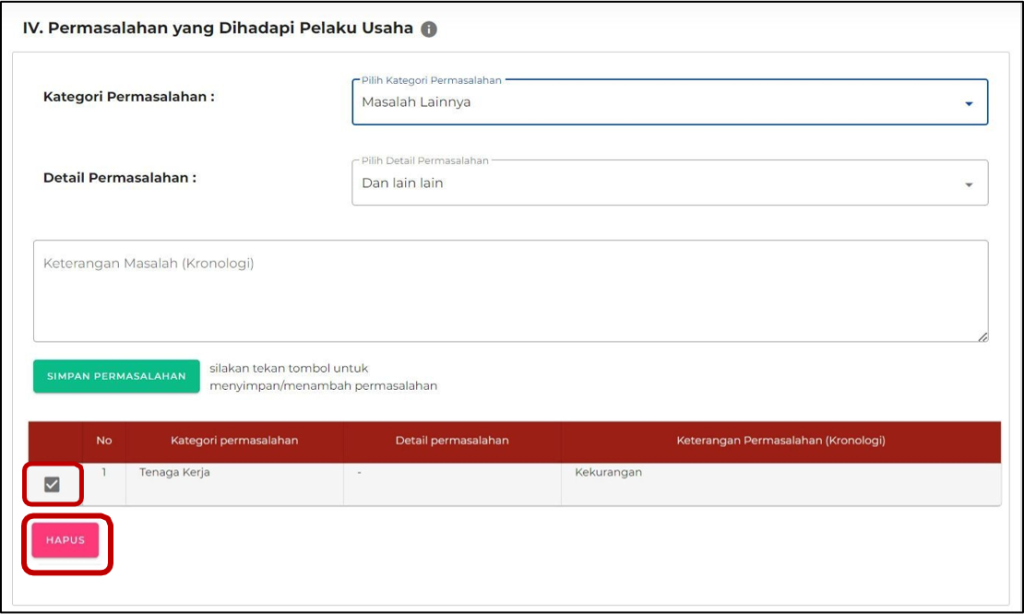This screenshot has width=1024, height=614.
Task: Click the "Dan lain lain" selected value
Action: pos(402,183)
